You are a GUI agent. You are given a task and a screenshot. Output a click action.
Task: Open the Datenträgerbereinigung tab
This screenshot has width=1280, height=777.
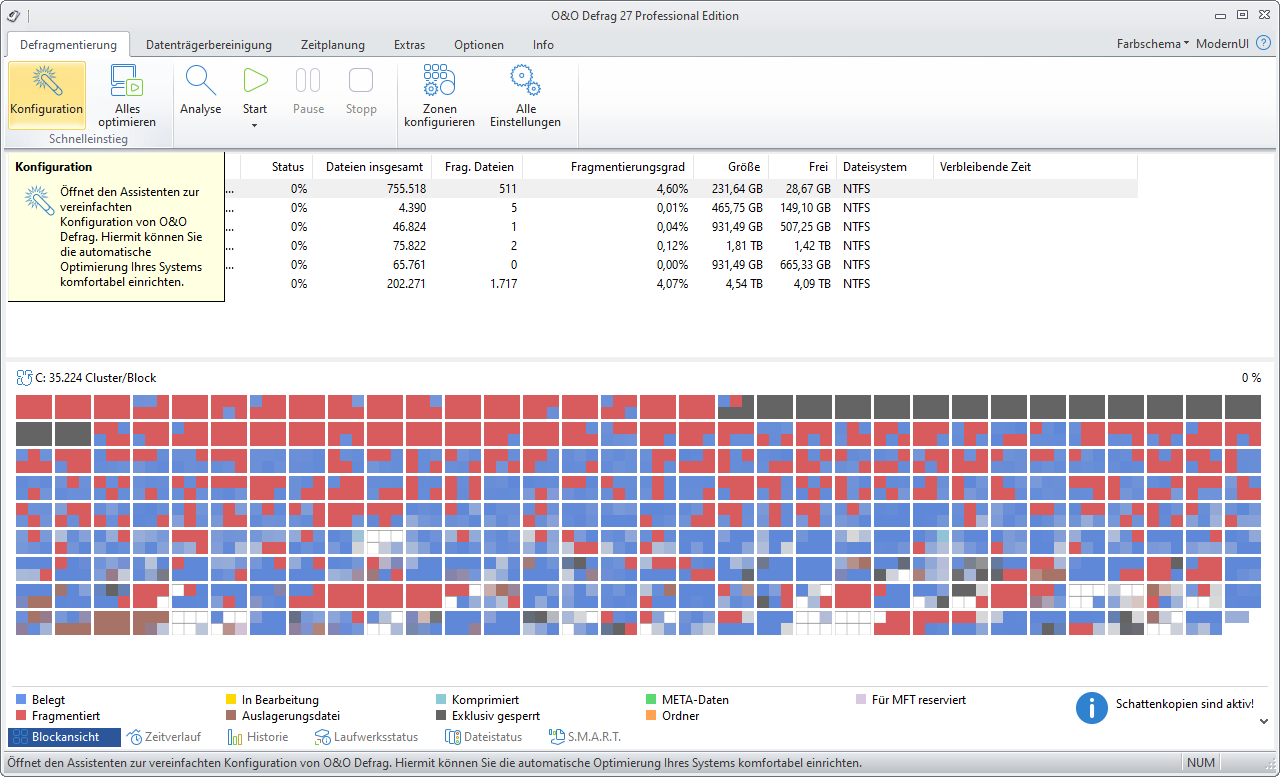pyautogui.click(x=209, y=45)
